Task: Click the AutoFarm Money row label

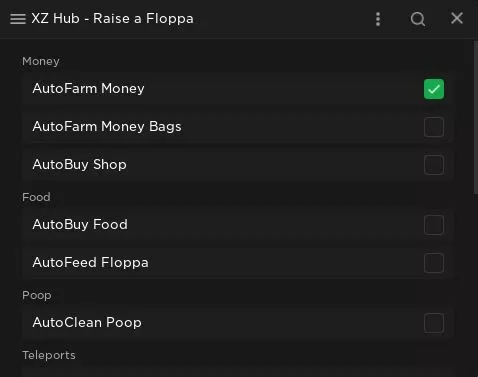Action: click(88, 89)
